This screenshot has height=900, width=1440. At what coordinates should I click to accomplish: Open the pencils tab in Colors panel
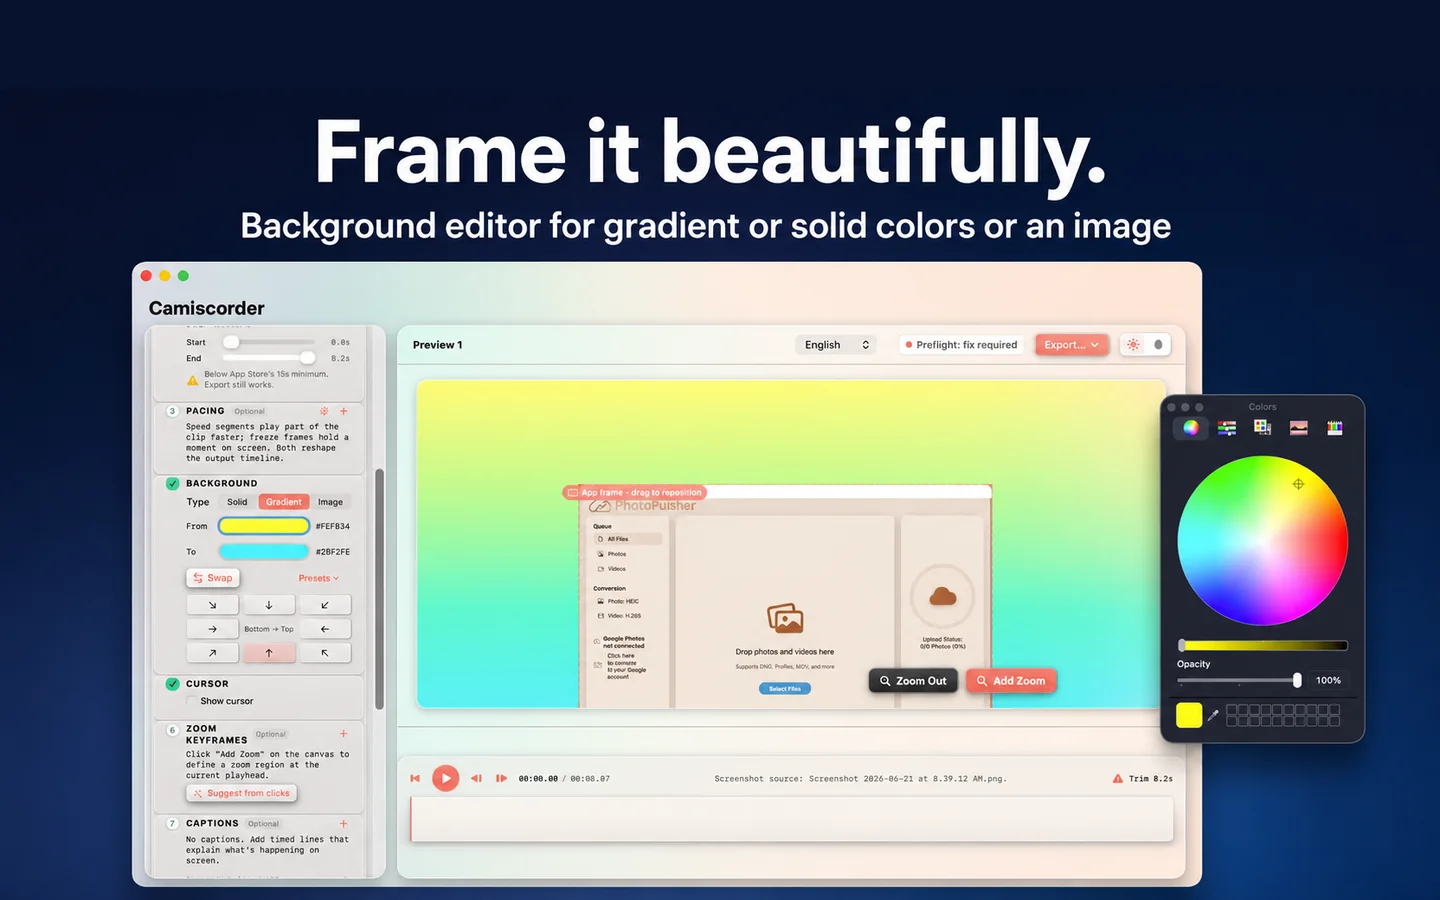point(1335,428)
